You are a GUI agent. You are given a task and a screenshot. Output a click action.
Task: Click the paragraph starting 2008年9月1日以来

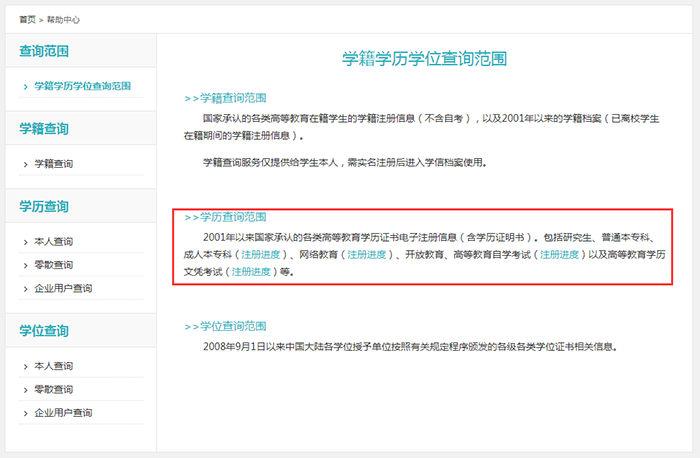coord(410,347)
